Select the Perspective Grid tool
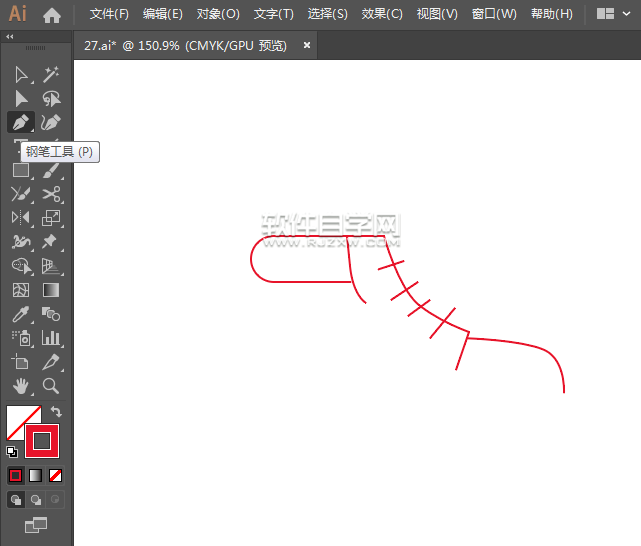Viewport: 641px width, 546px height. (x=50, y=266)
